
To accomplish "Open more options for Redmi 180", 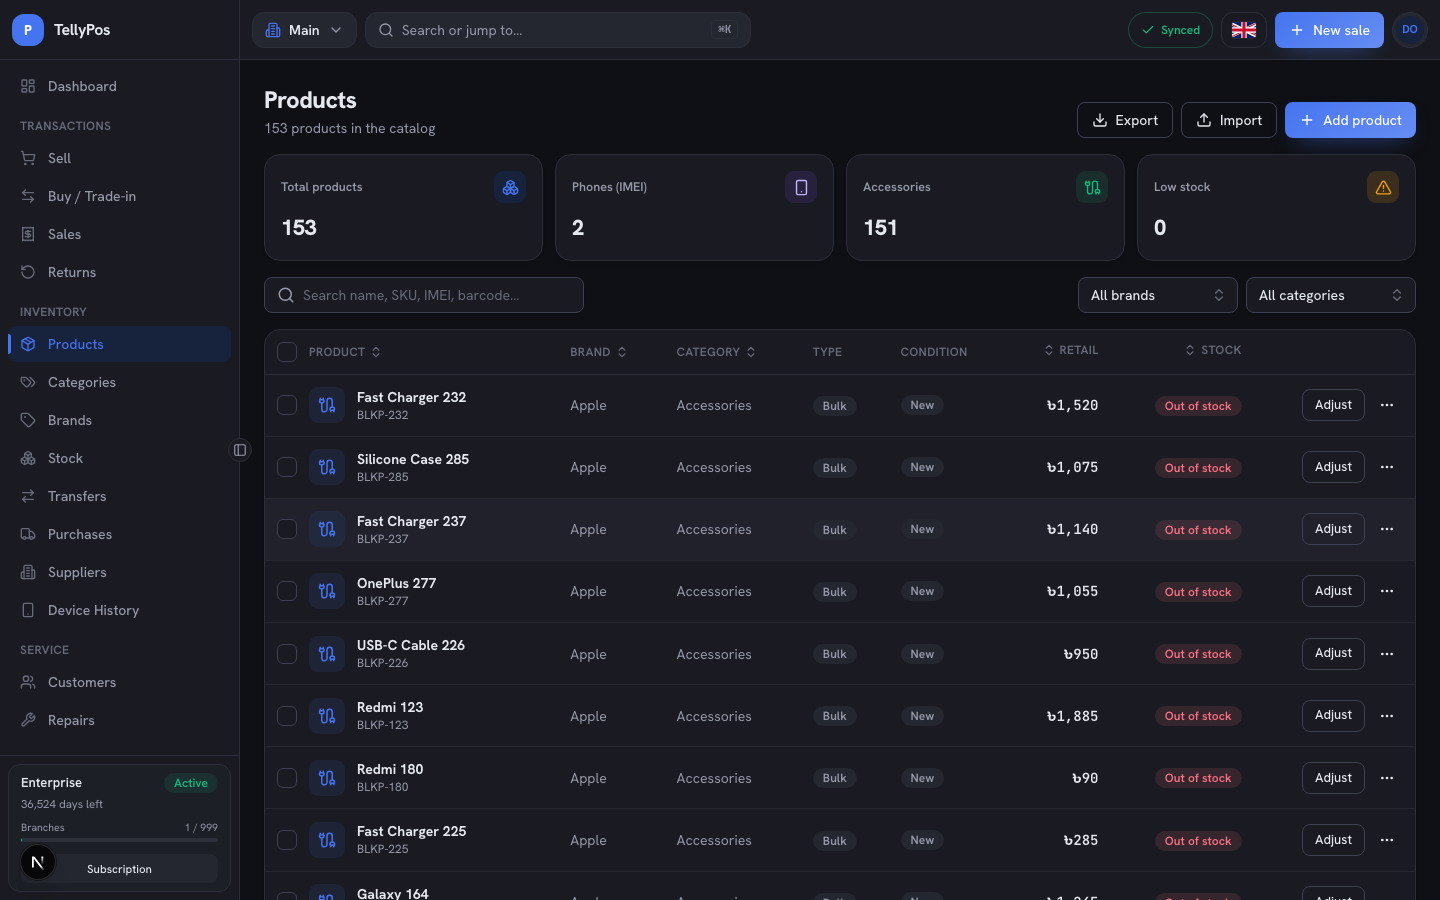I will click(1387, 778).
